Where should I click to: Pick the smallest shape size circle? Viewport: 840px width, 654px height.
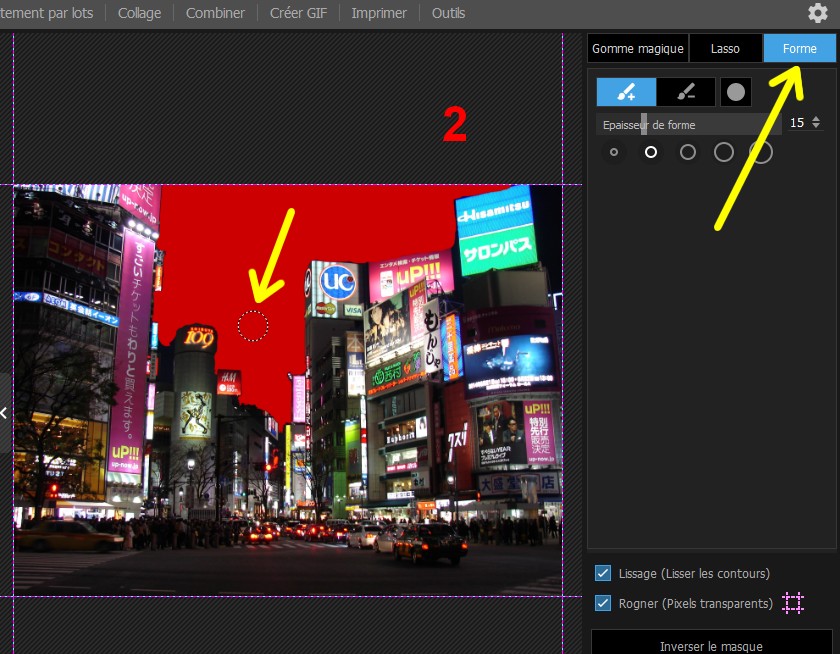pos(614,152)
